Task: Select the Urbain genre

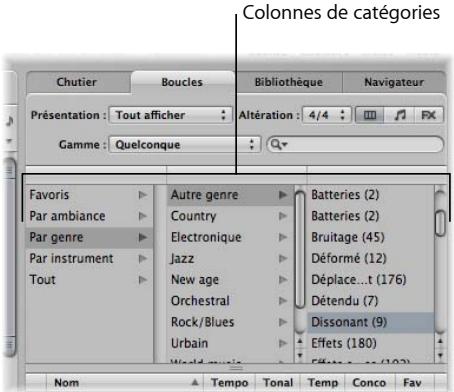Action: point(230,343)
